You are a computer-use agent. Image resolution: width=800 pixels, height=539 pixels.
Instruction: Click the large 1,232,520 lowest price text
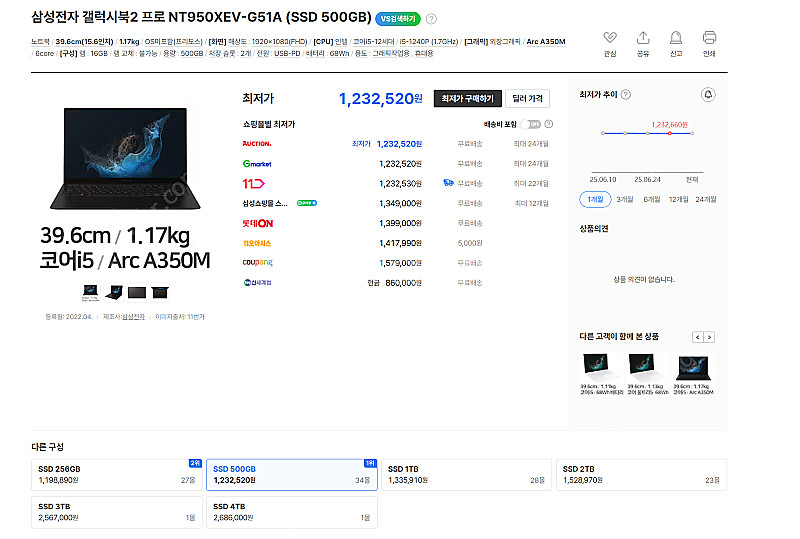[381, 99]
